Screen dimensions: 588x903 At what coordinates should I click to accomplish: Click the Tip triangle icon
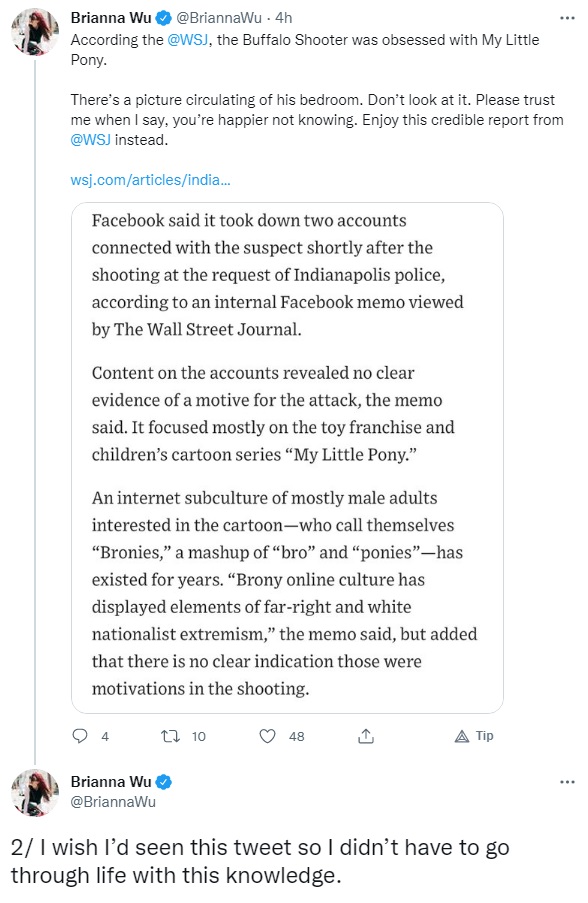462,736
